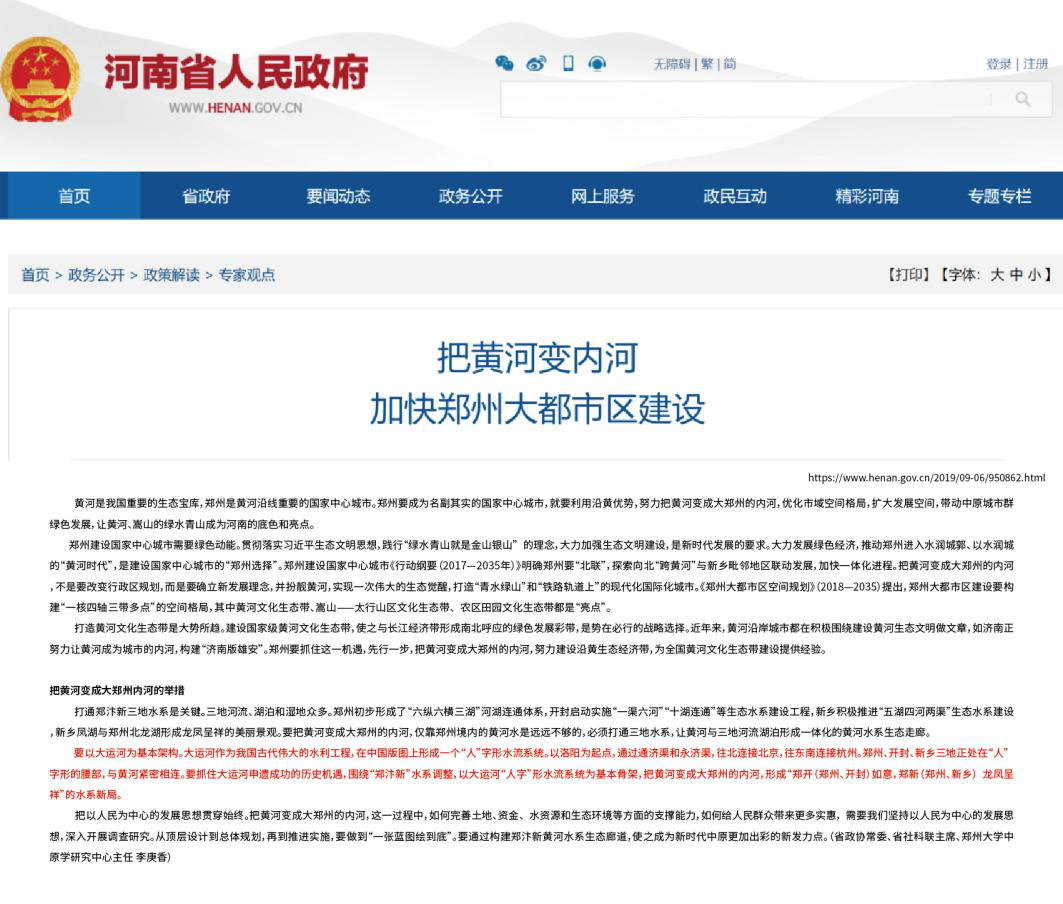Image resolution: width=1063 pixels, height=904 pixels.
Task: Click the WeChat icon in header
Action: coord(504,64)
